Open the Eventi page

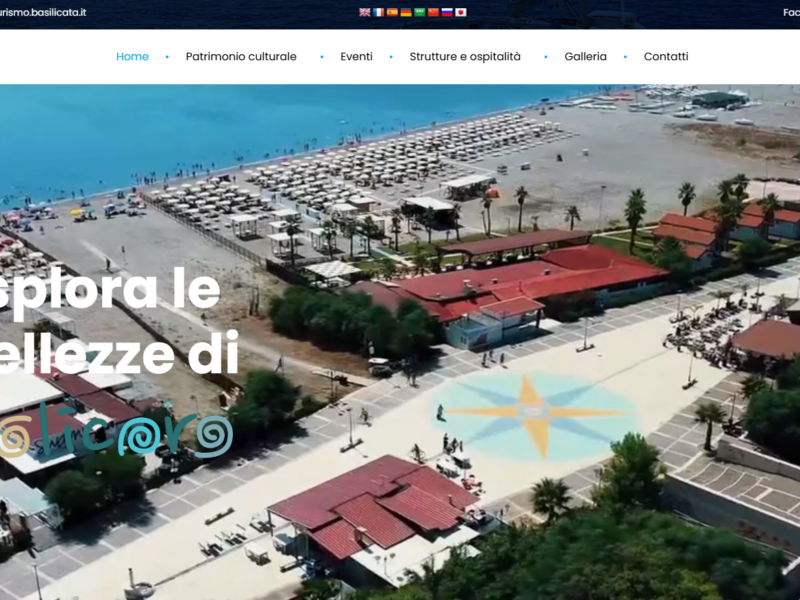pos(356,57)
